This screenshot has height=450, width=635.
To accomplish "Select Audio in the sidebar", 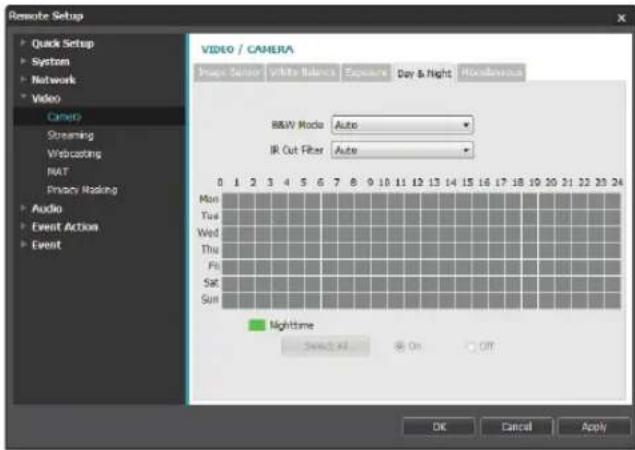I will point(47,209).
